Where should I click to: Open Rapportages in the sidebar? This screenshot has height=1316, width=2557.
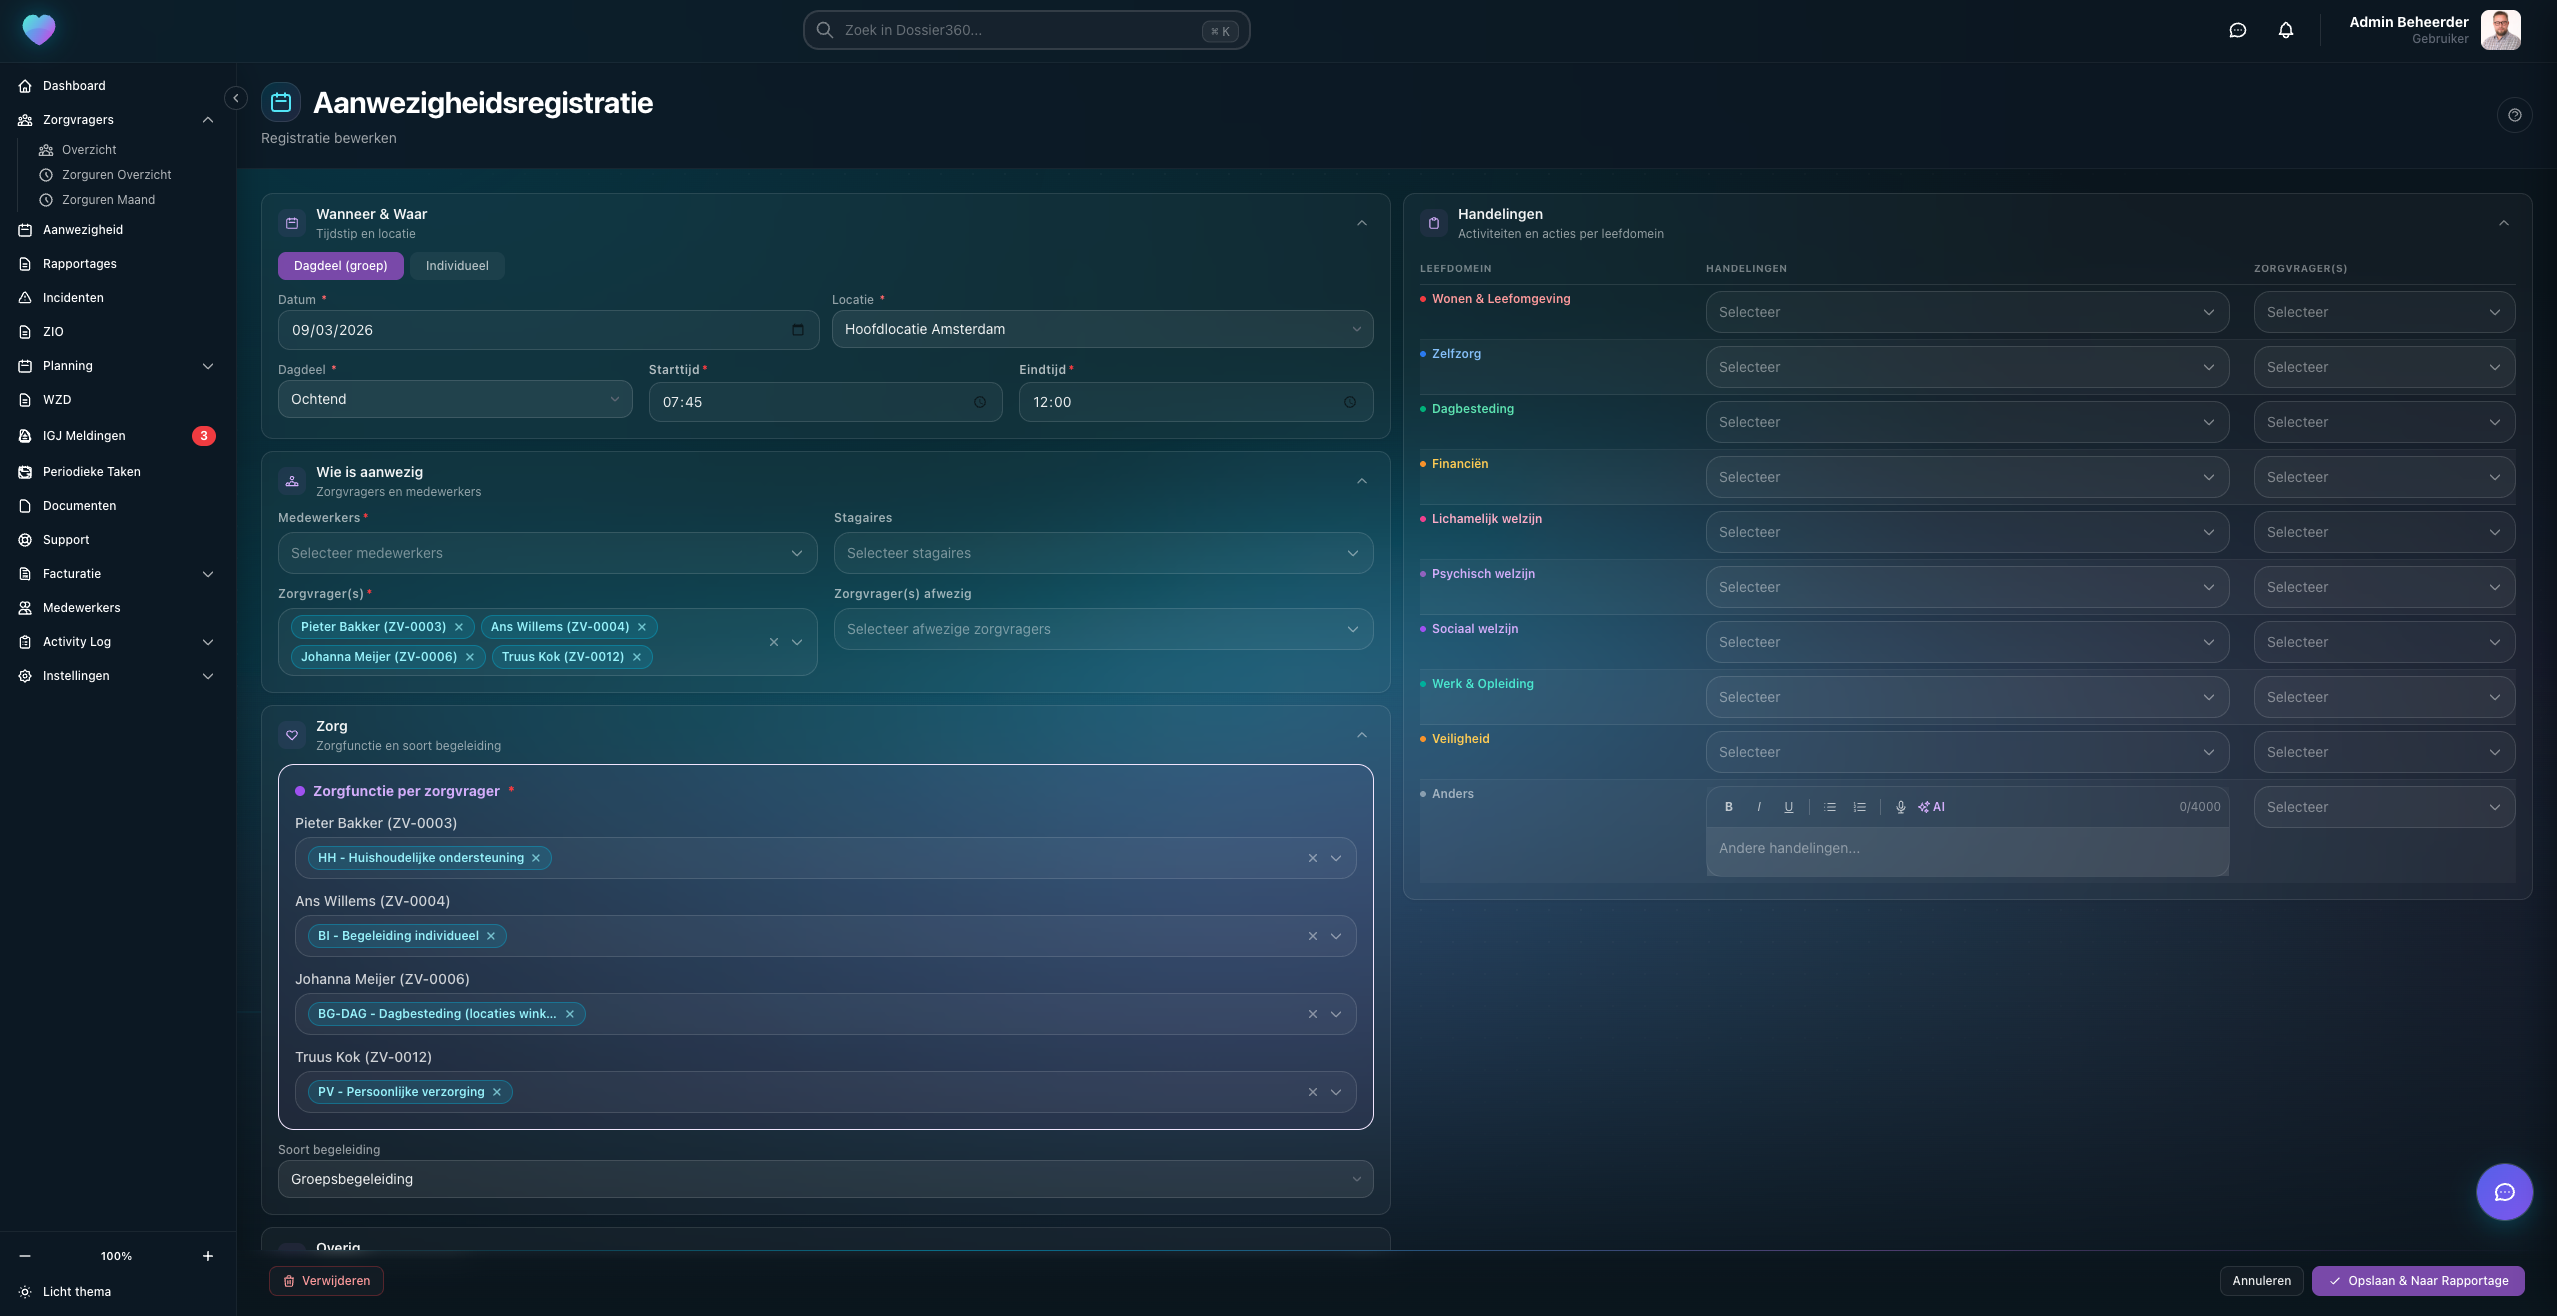80,264
